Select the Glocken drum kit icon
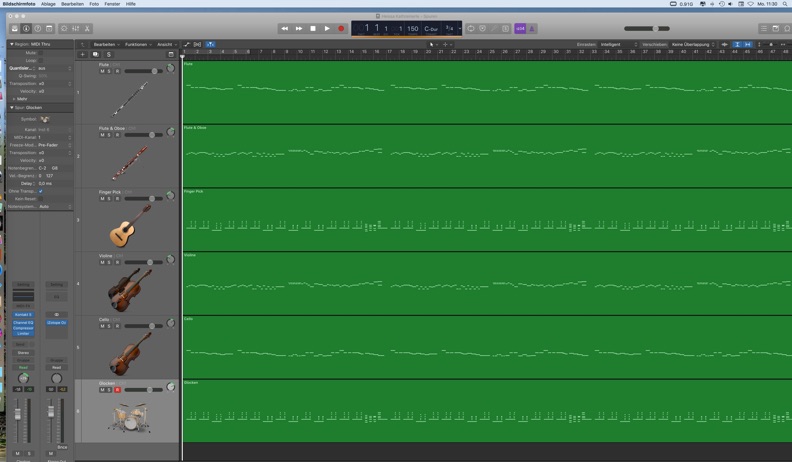792x462 pixels. (129, 417)
